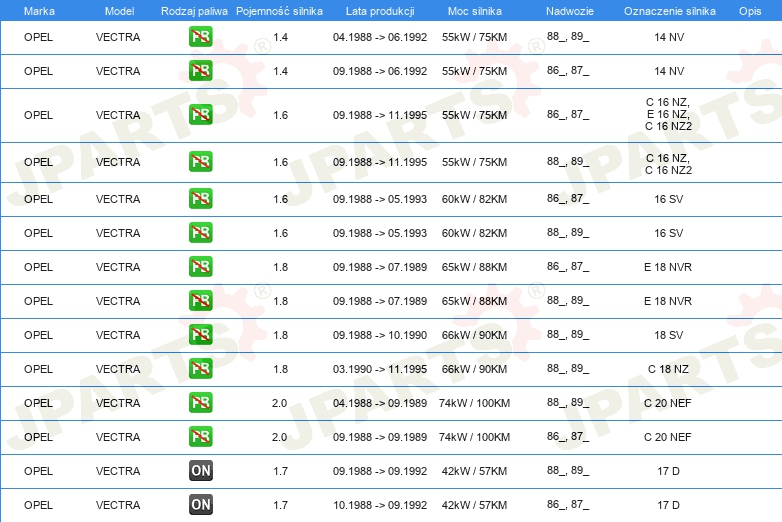Click OPEL in the C 18 NZ row
Image resolution: width=782 pixels, height=522 pixels.
pyautogui.click(x=38, y=369)
